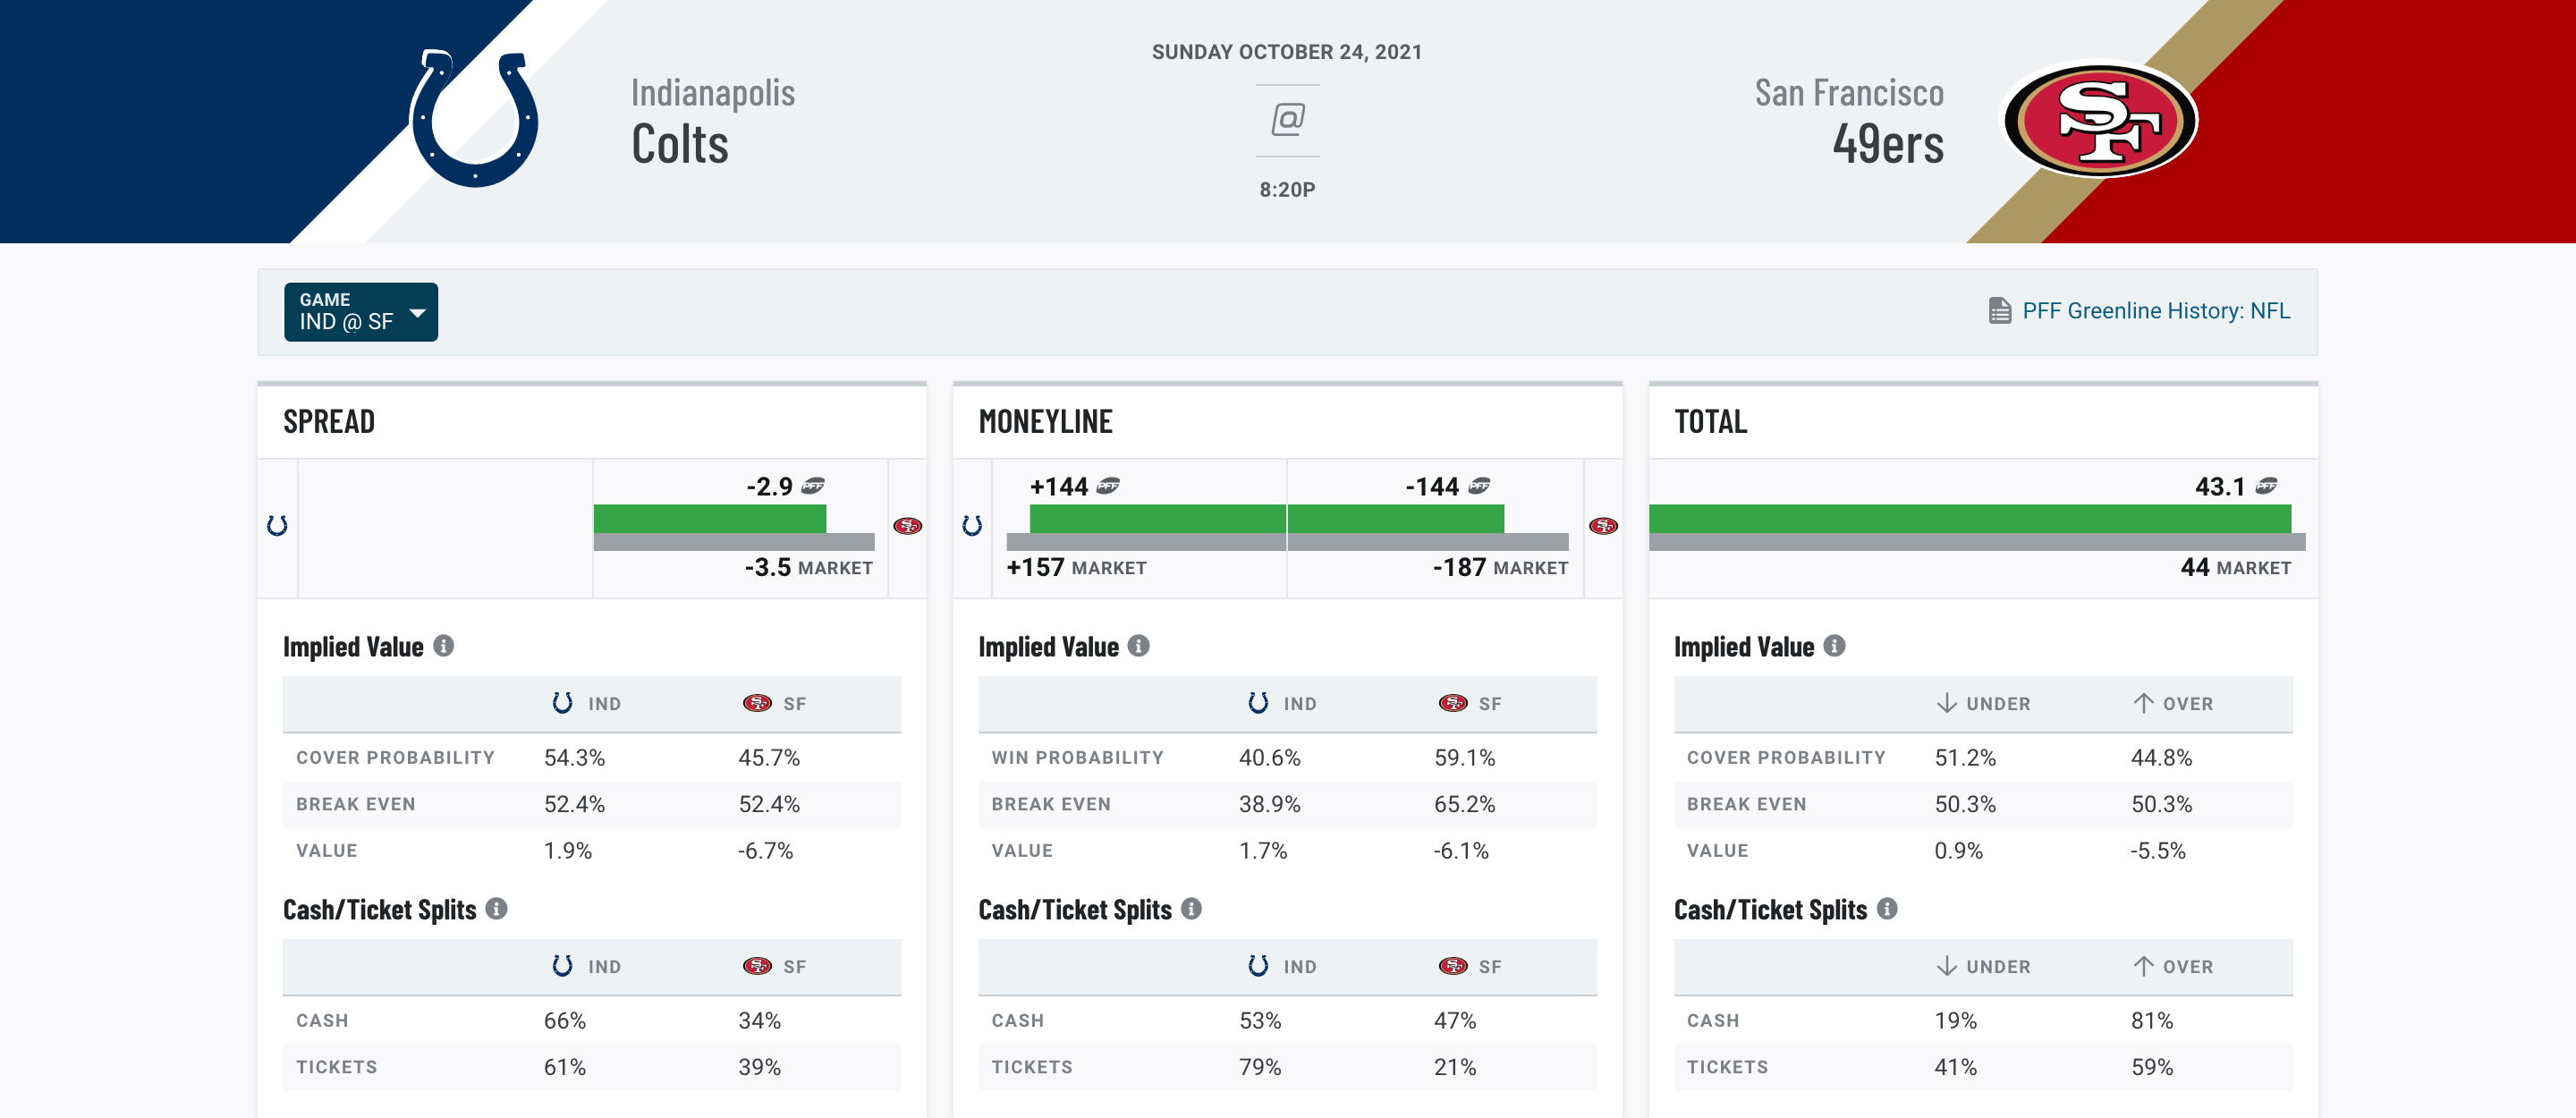Click Colts icon left of the spread bar
Viewport: 2576px width, 1118px height.
(x=277, y=526)
